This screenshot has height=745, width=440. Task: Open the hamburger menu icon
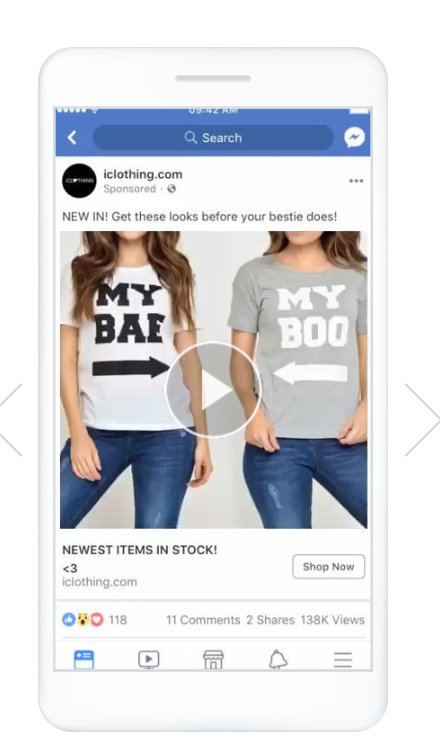coord(343,659)
